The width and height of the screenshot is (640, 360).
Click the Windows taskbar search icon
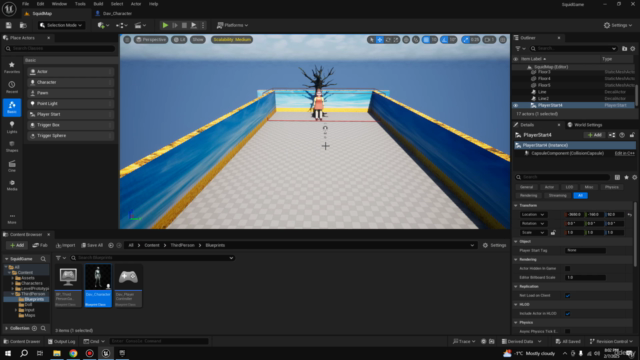[x=24, y=353]
